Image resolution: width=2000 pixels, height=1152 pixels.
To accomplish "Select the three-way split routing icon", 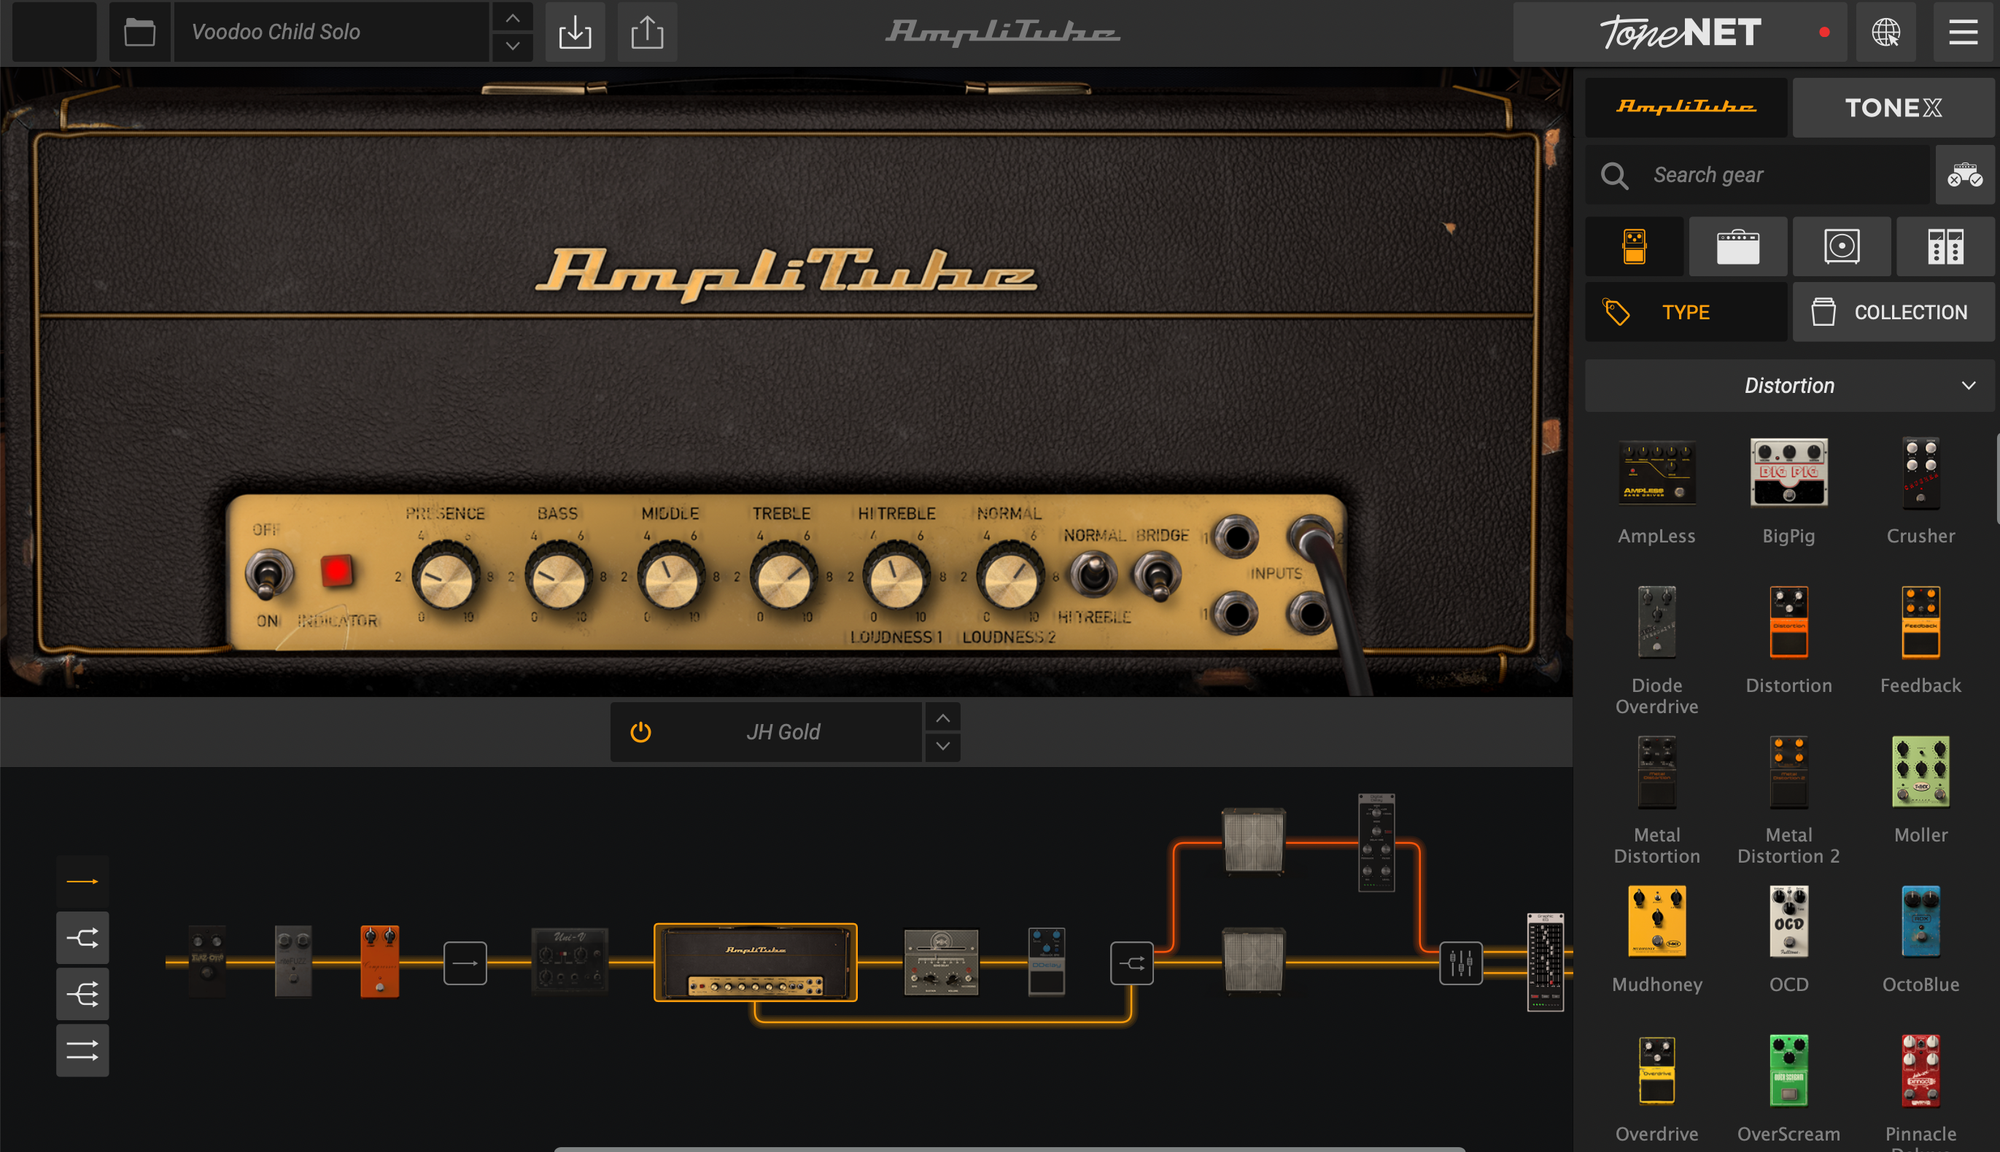I will pyautogui.click(x=82, y=994).
